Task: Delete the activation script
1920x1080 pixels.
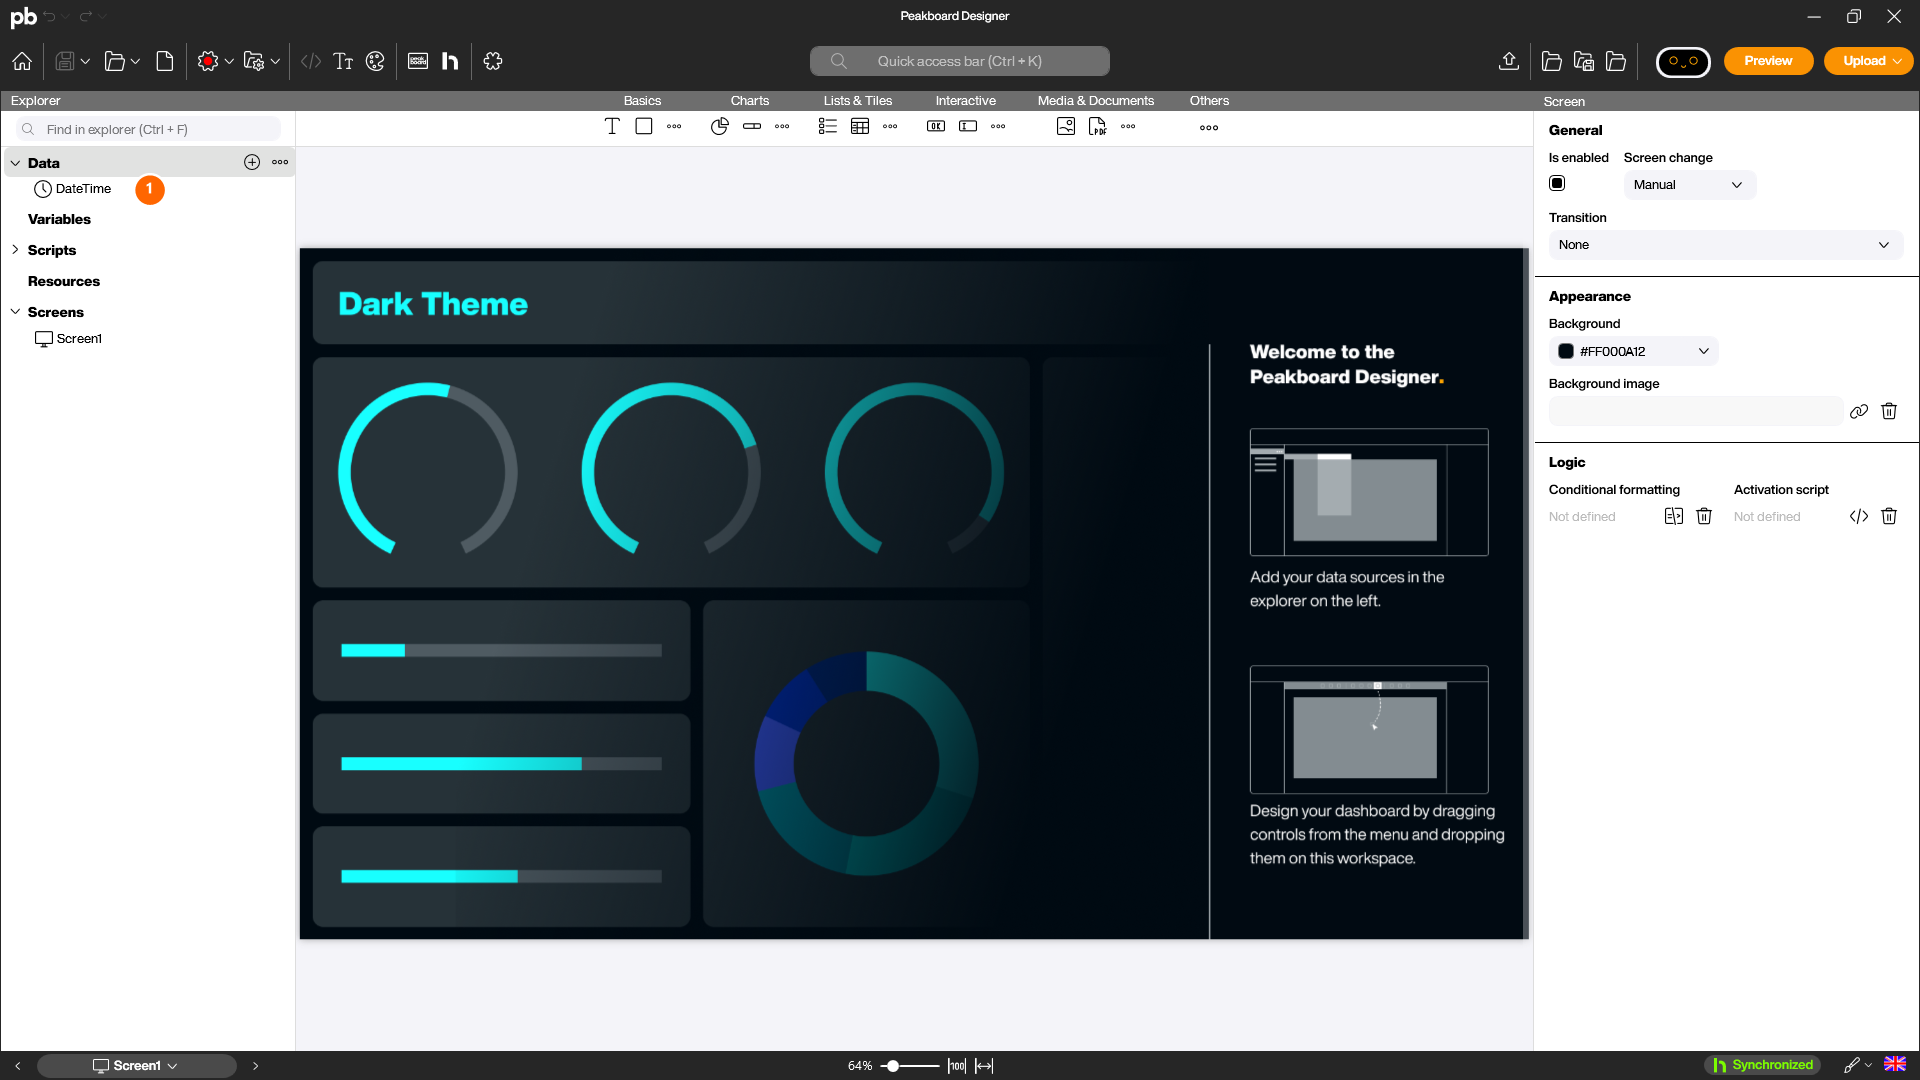Action: pyautogui.click(x=1889, y=516)
